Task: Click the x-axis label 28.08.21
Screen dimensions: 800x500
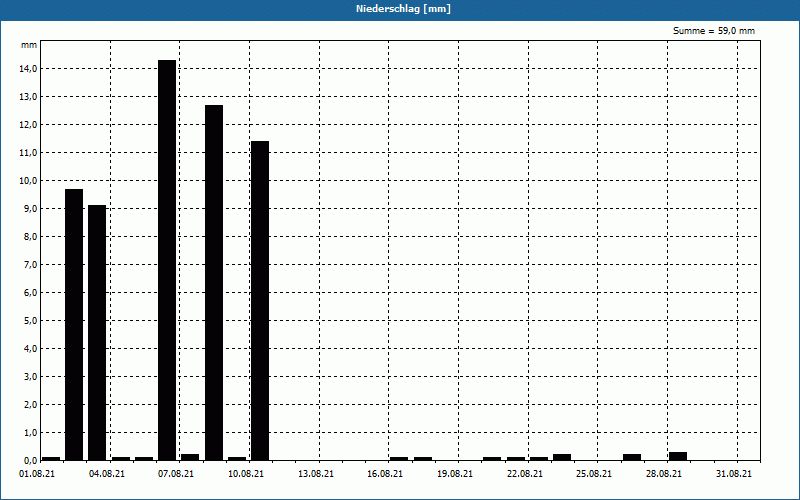Action: (664, 474)
